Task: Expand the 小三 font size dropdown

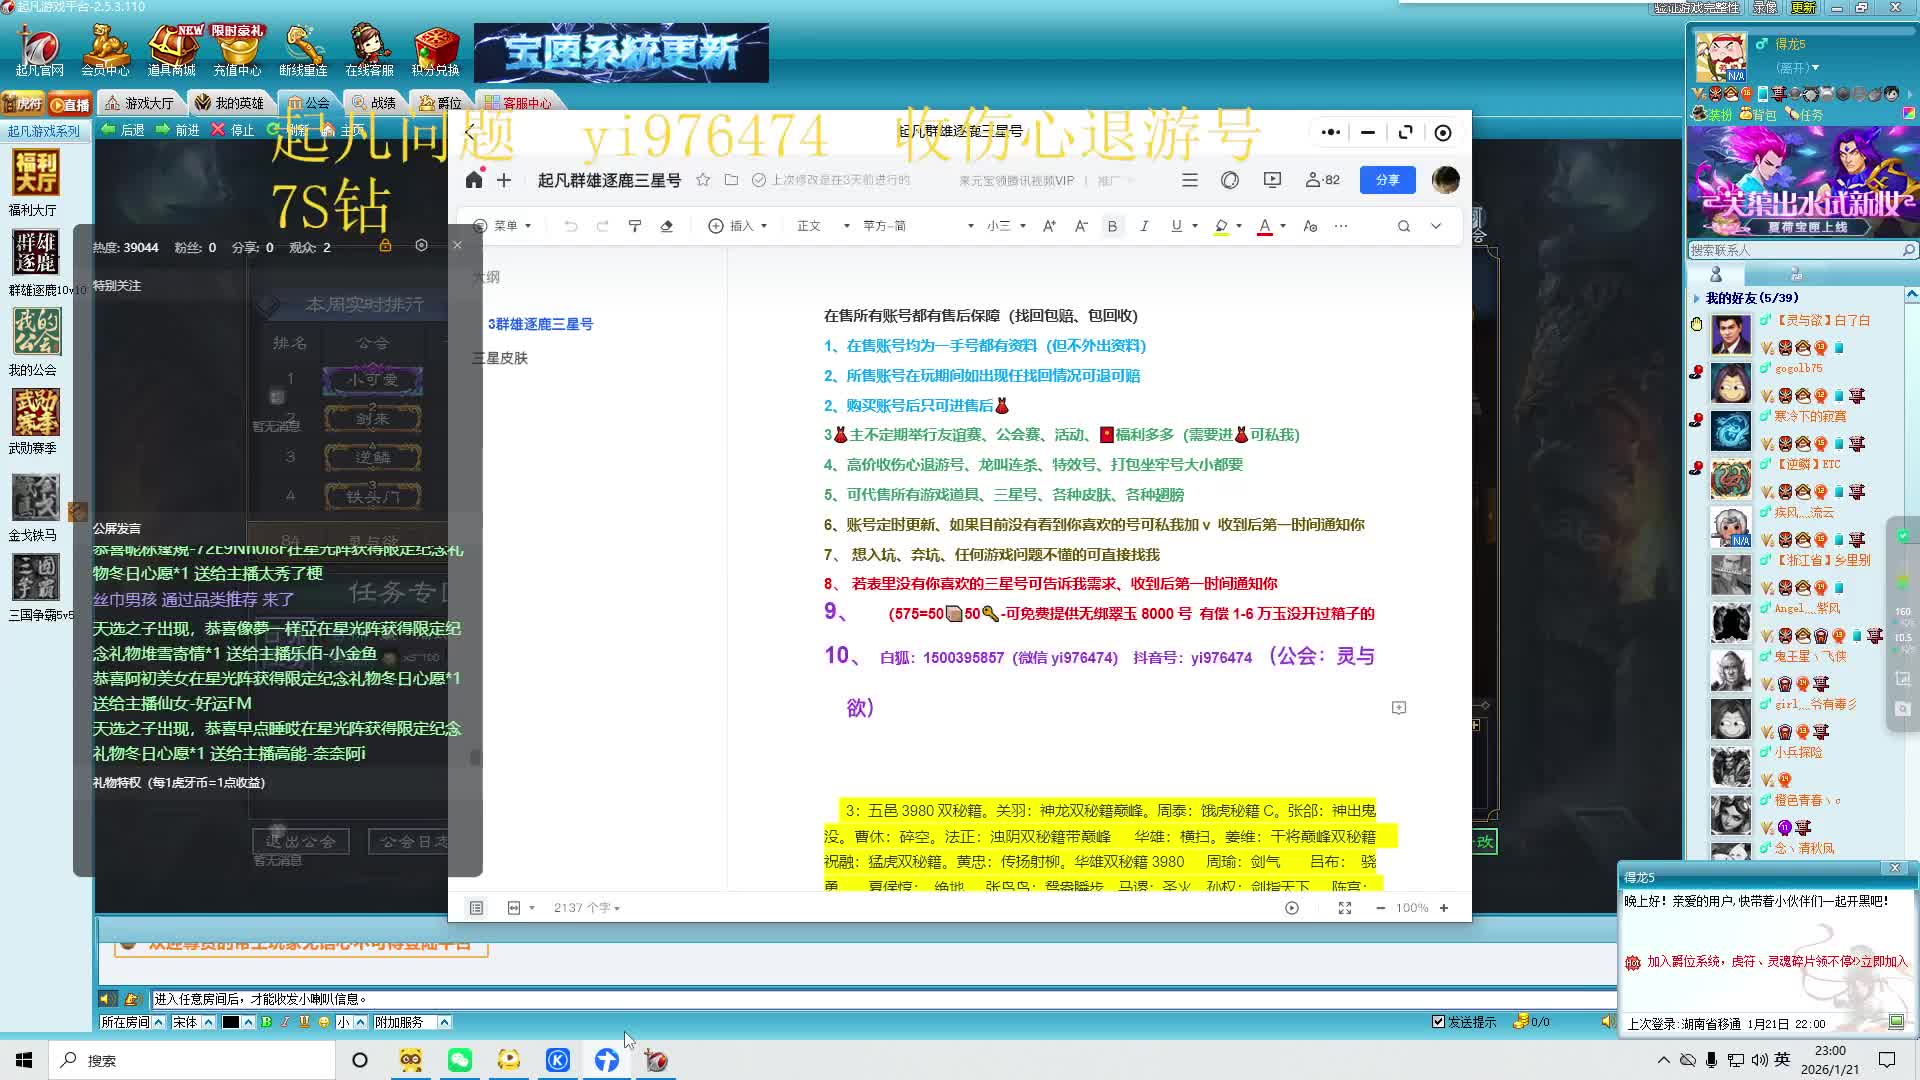Action: pos(1006,226)
